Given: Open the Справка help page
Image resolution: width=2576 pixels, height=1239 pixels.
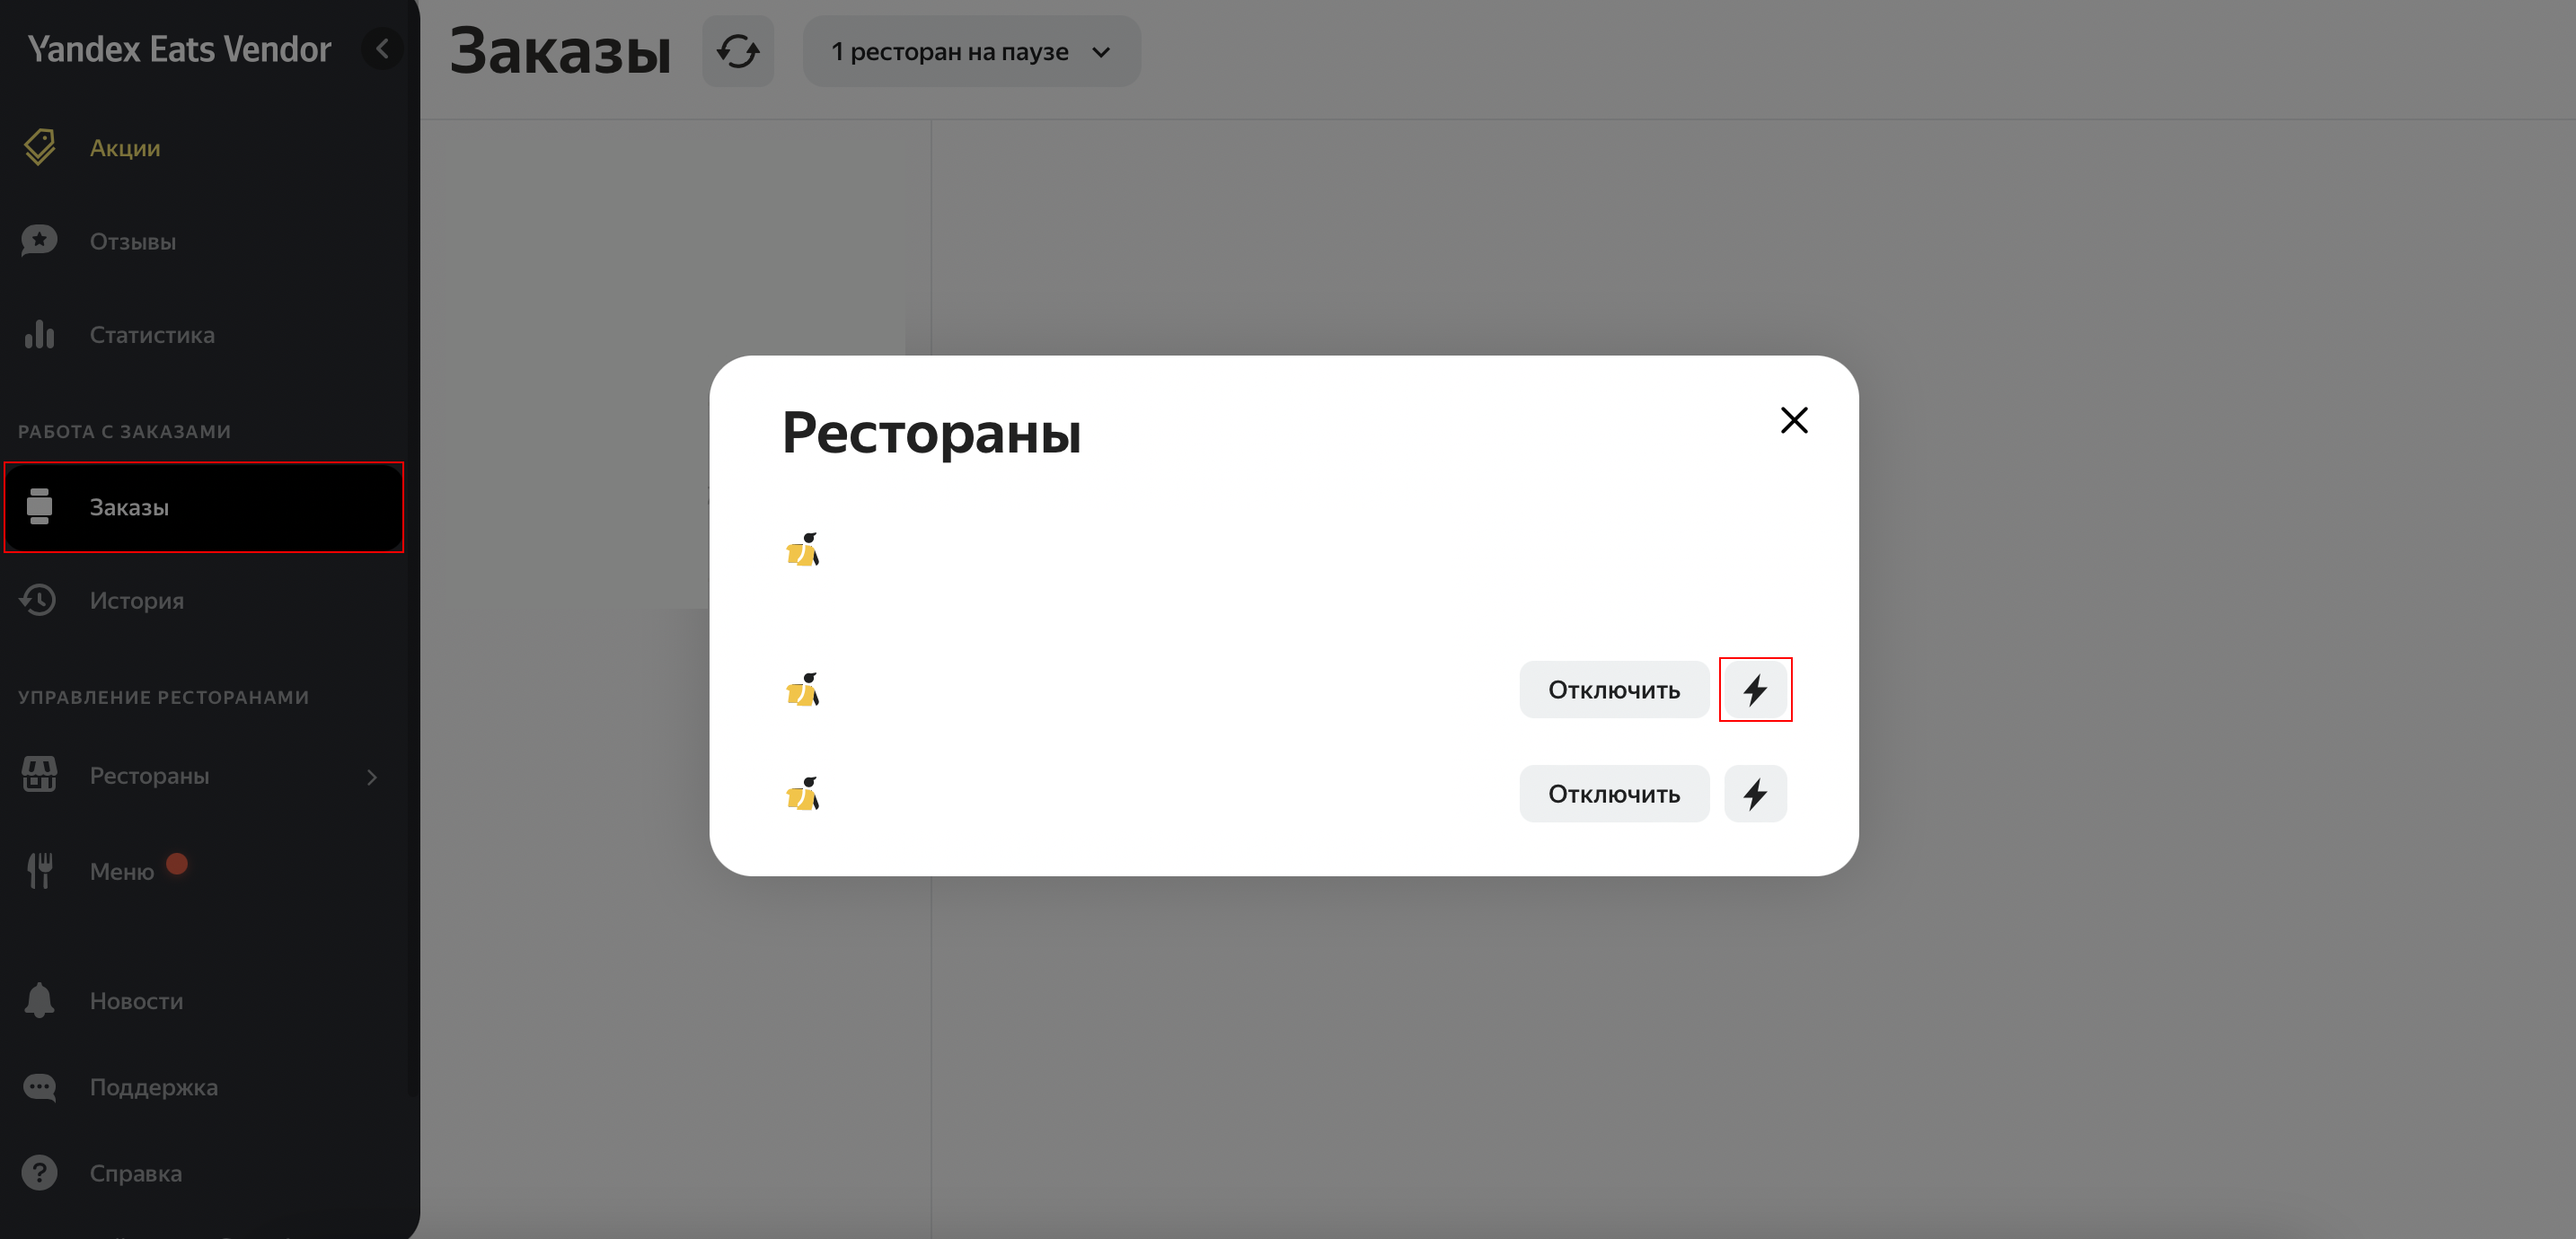Looking at the screenshot, I should (135, 1173).
